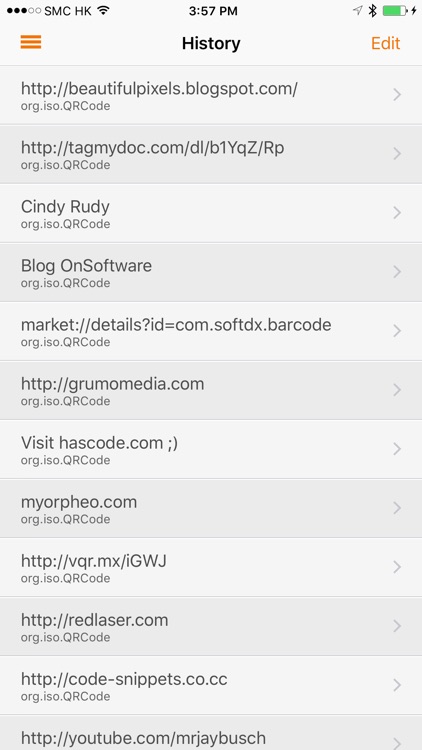Open the redlaser.com history entry

(211, 626)
